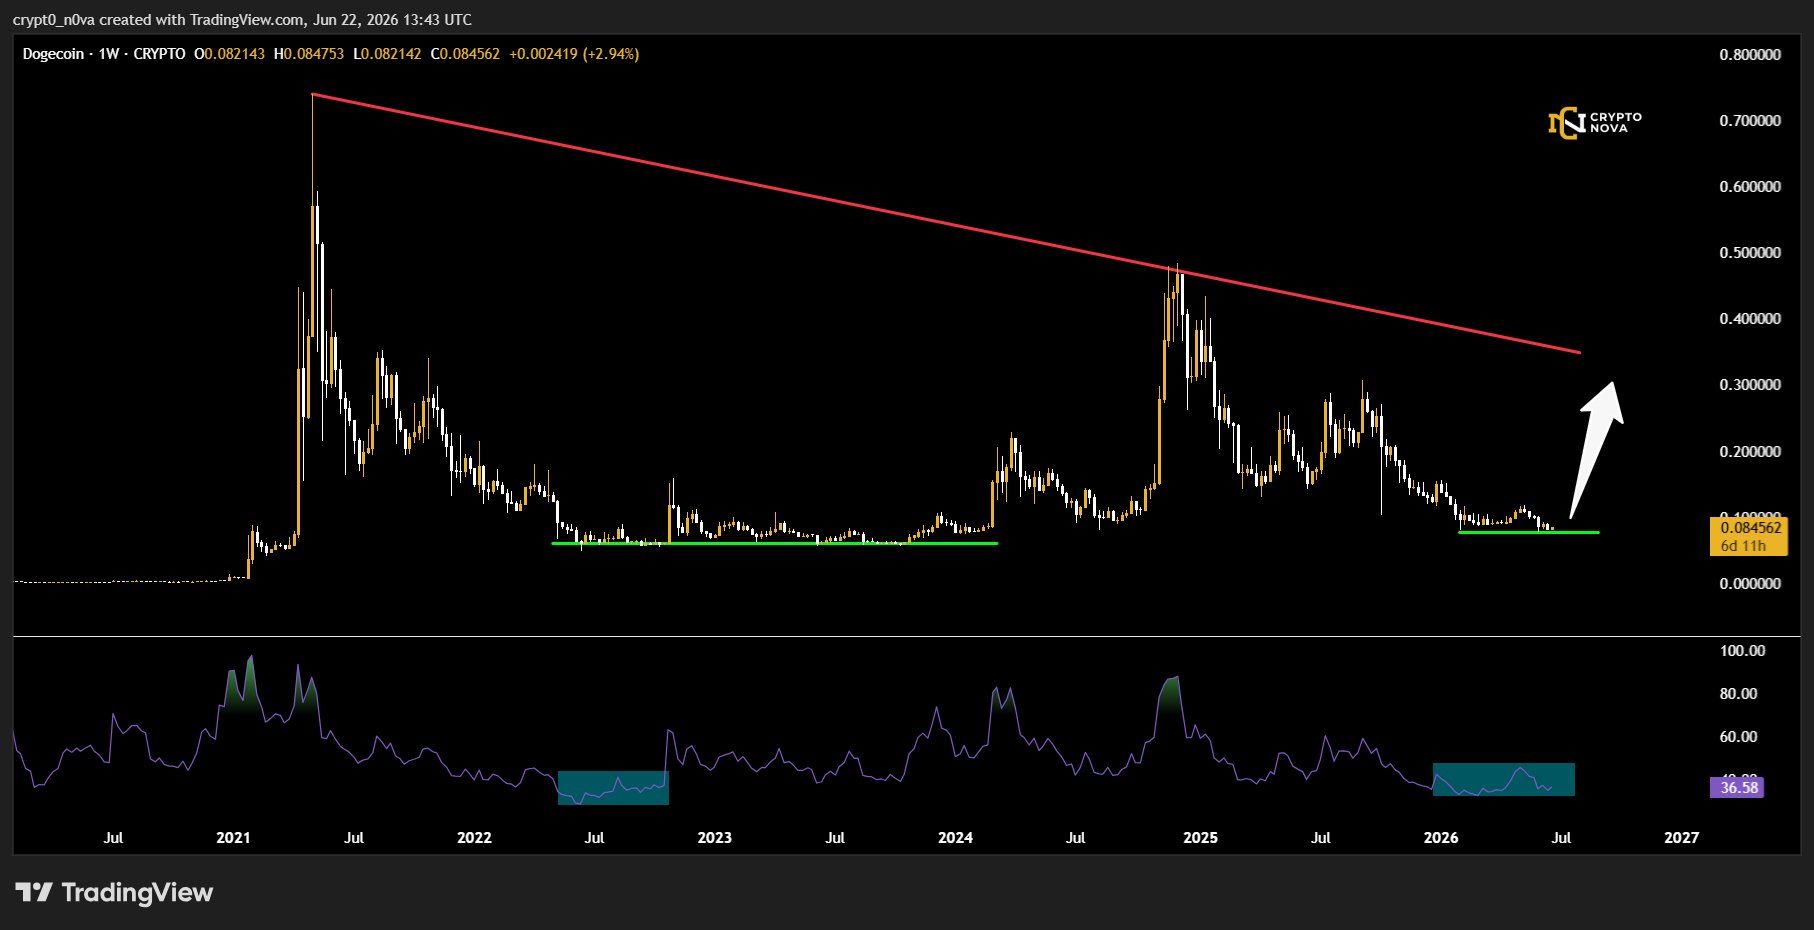
Task: Click the 2023 label on the time axis
Action: 714,838
